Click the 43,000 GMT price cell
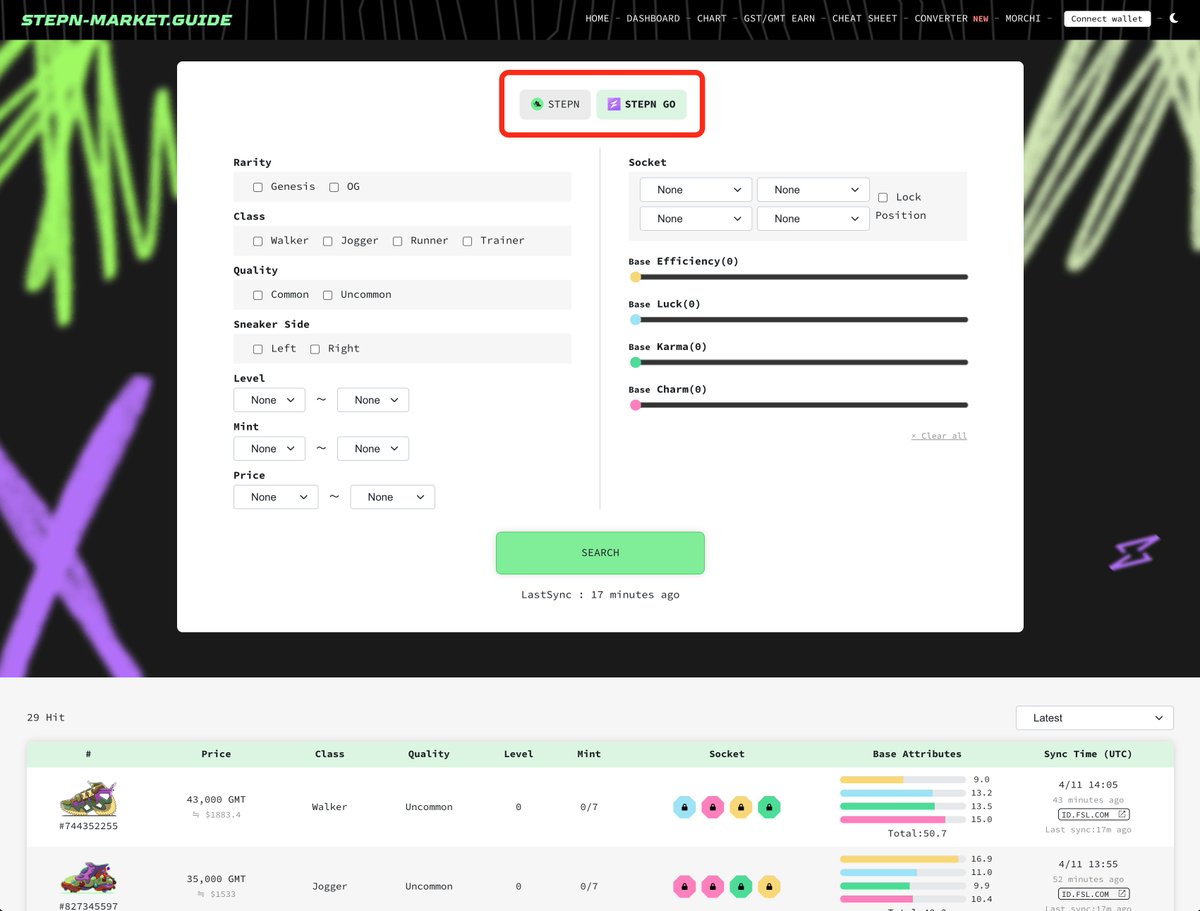The image size is (1200, 911). point(216,800)
